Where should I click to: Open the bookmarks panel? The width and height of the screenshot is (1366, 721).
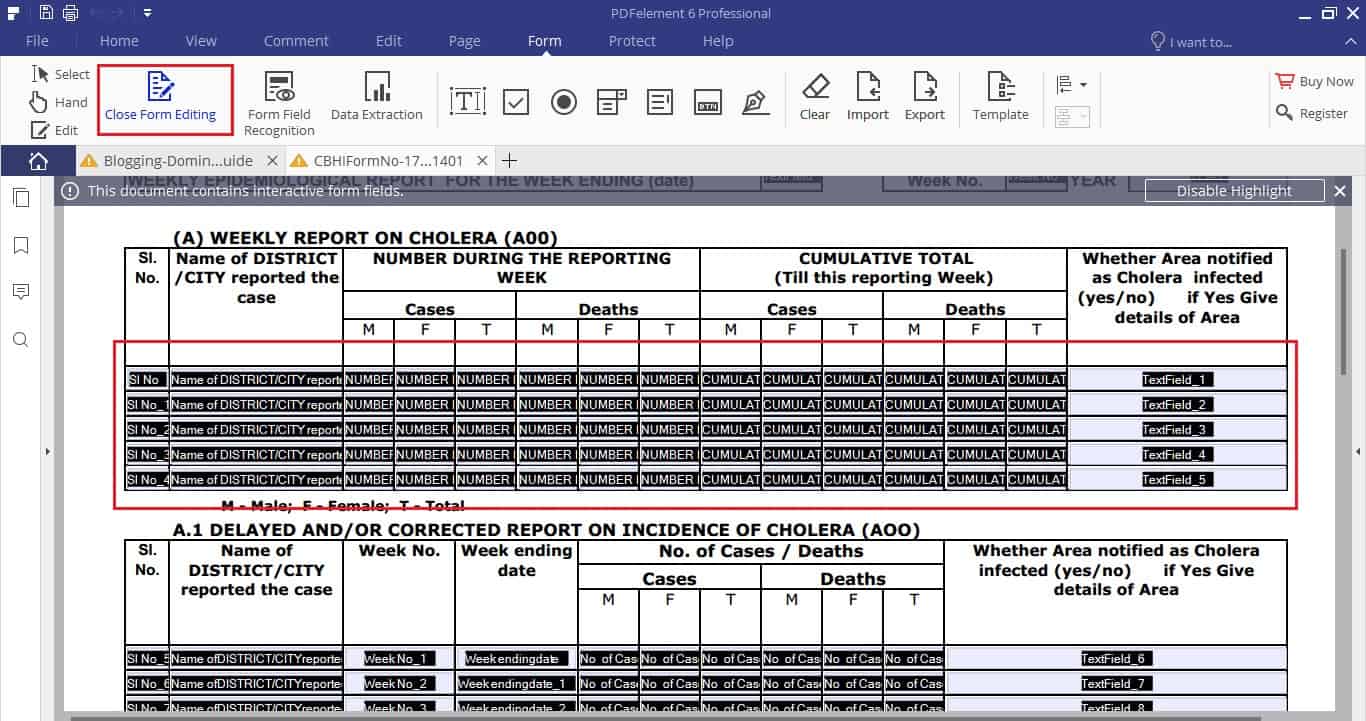point(20,245)
